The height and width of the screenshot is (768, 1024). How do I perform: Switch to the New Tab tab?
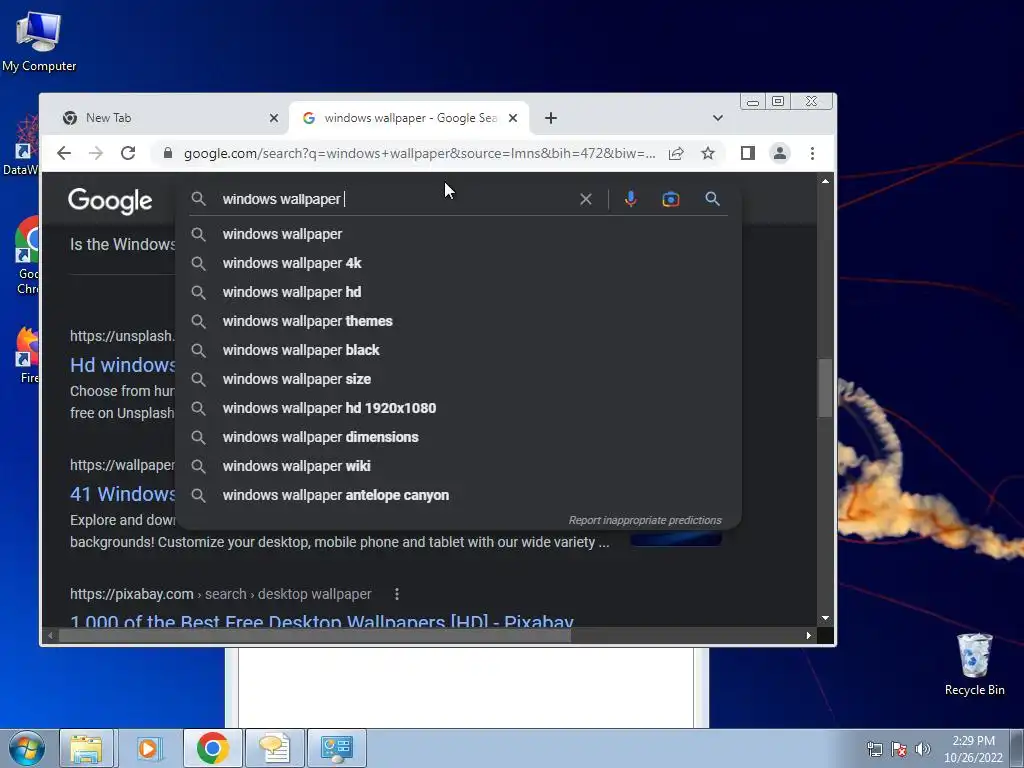pyautogui.click(x=167, y=118)
